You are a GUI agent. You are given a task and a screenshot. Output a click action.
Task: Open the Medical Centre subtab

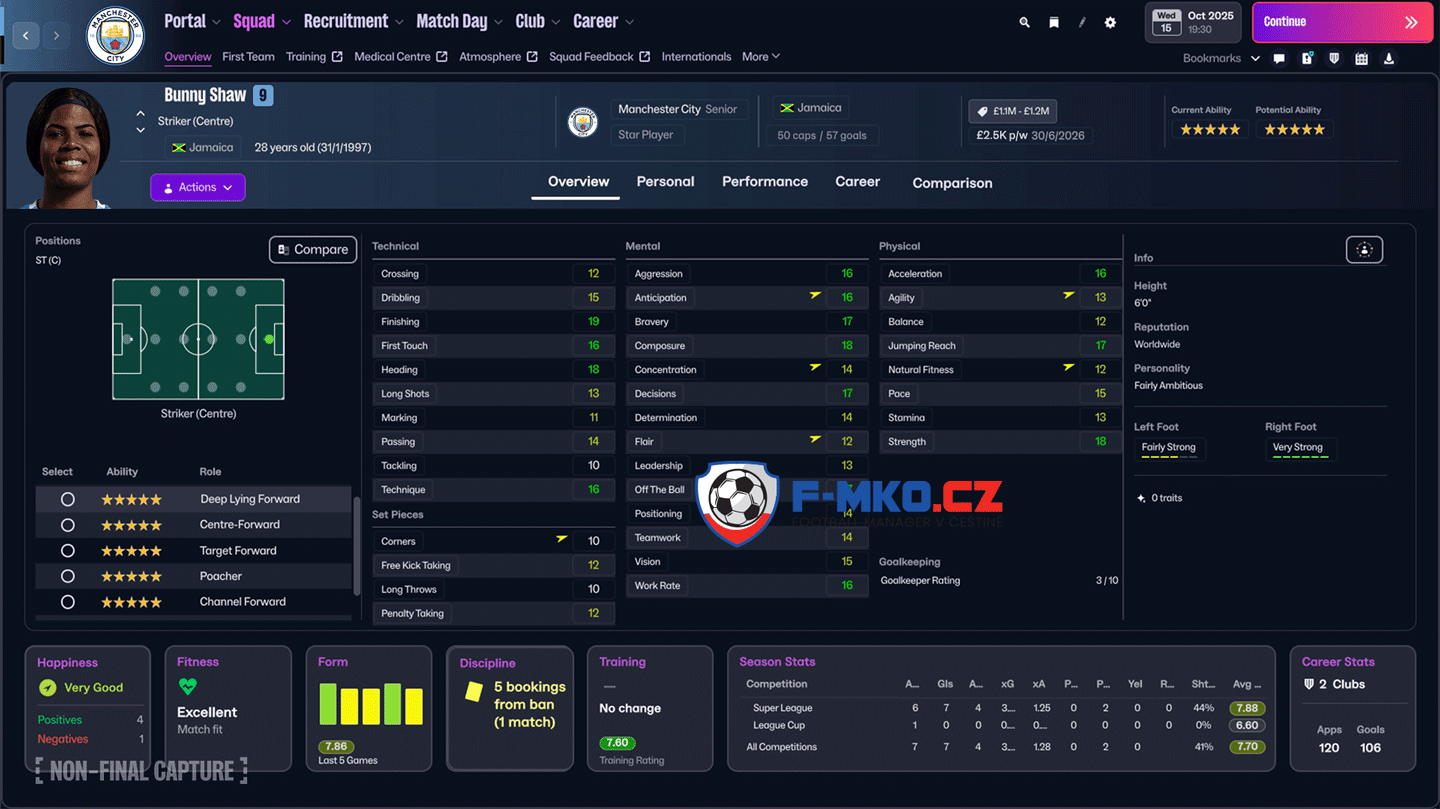coord(401,57)
